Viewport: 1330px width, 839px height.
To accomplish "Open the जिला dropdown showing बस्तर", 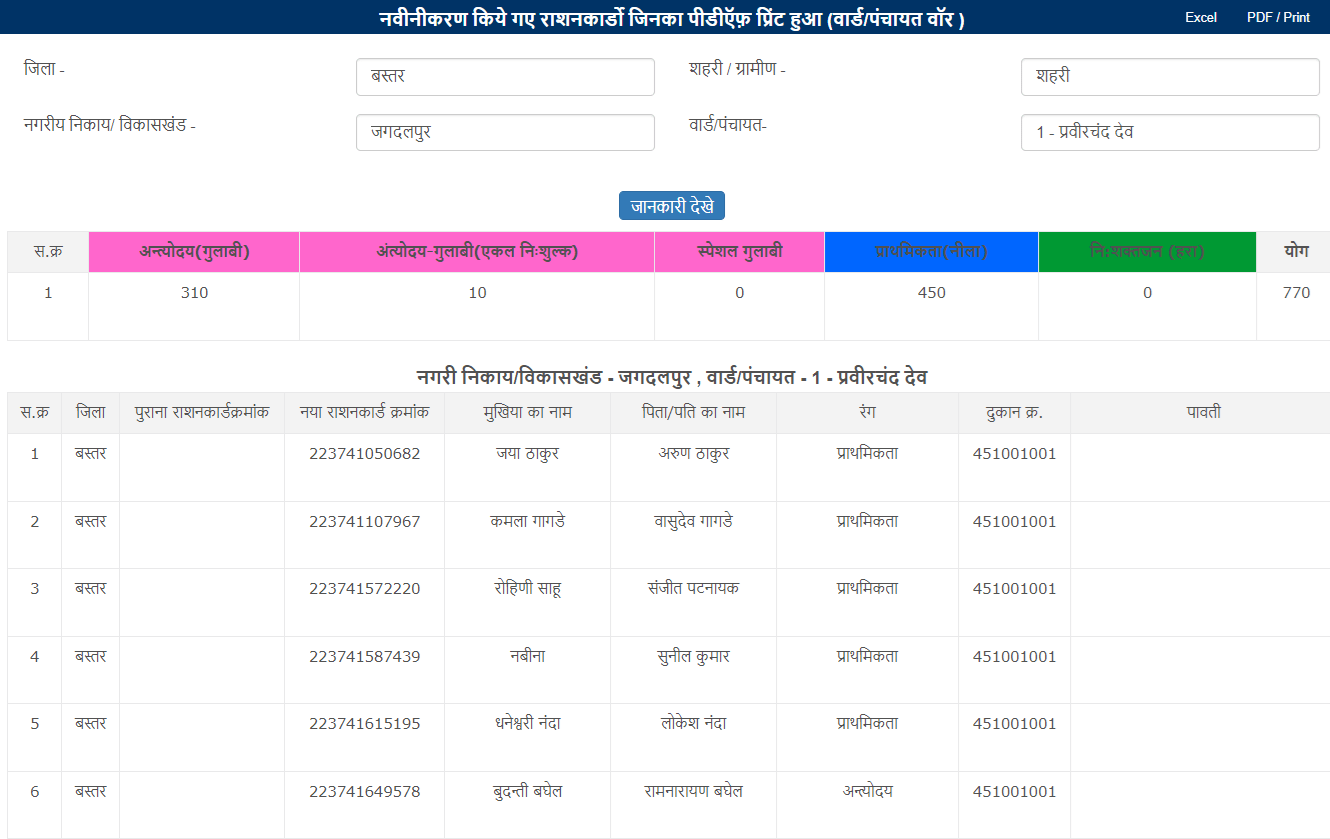I will 505,77.
